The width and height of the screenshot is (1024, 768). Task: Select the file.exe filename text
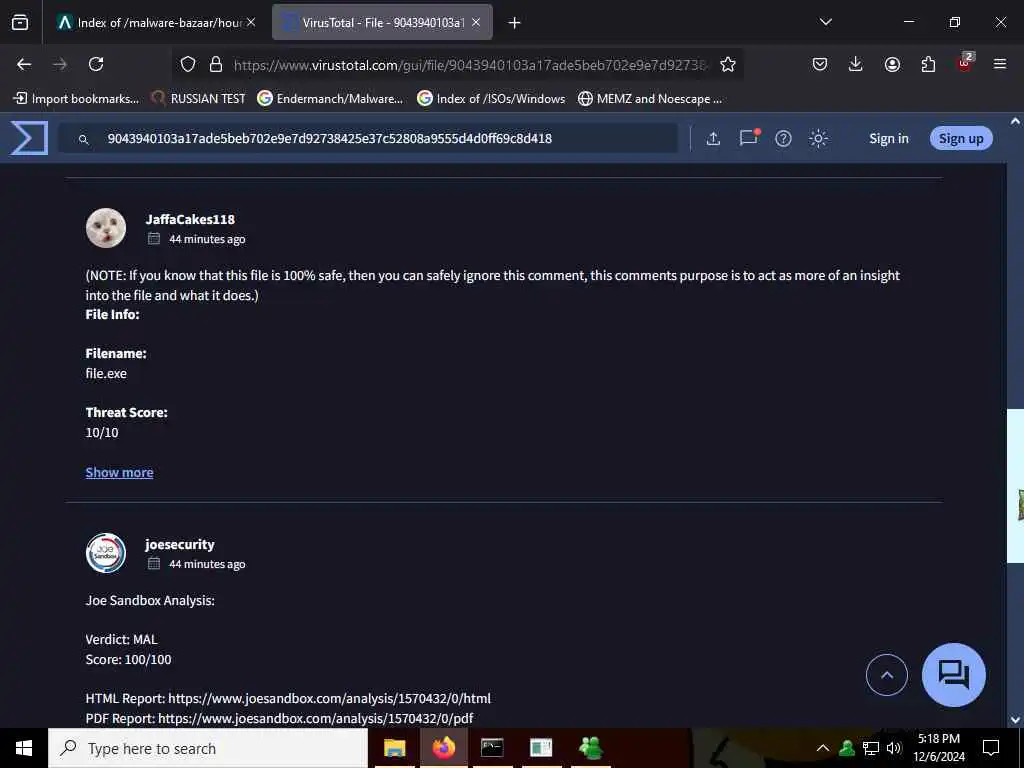pyautogui.click(x=106, y=374)
